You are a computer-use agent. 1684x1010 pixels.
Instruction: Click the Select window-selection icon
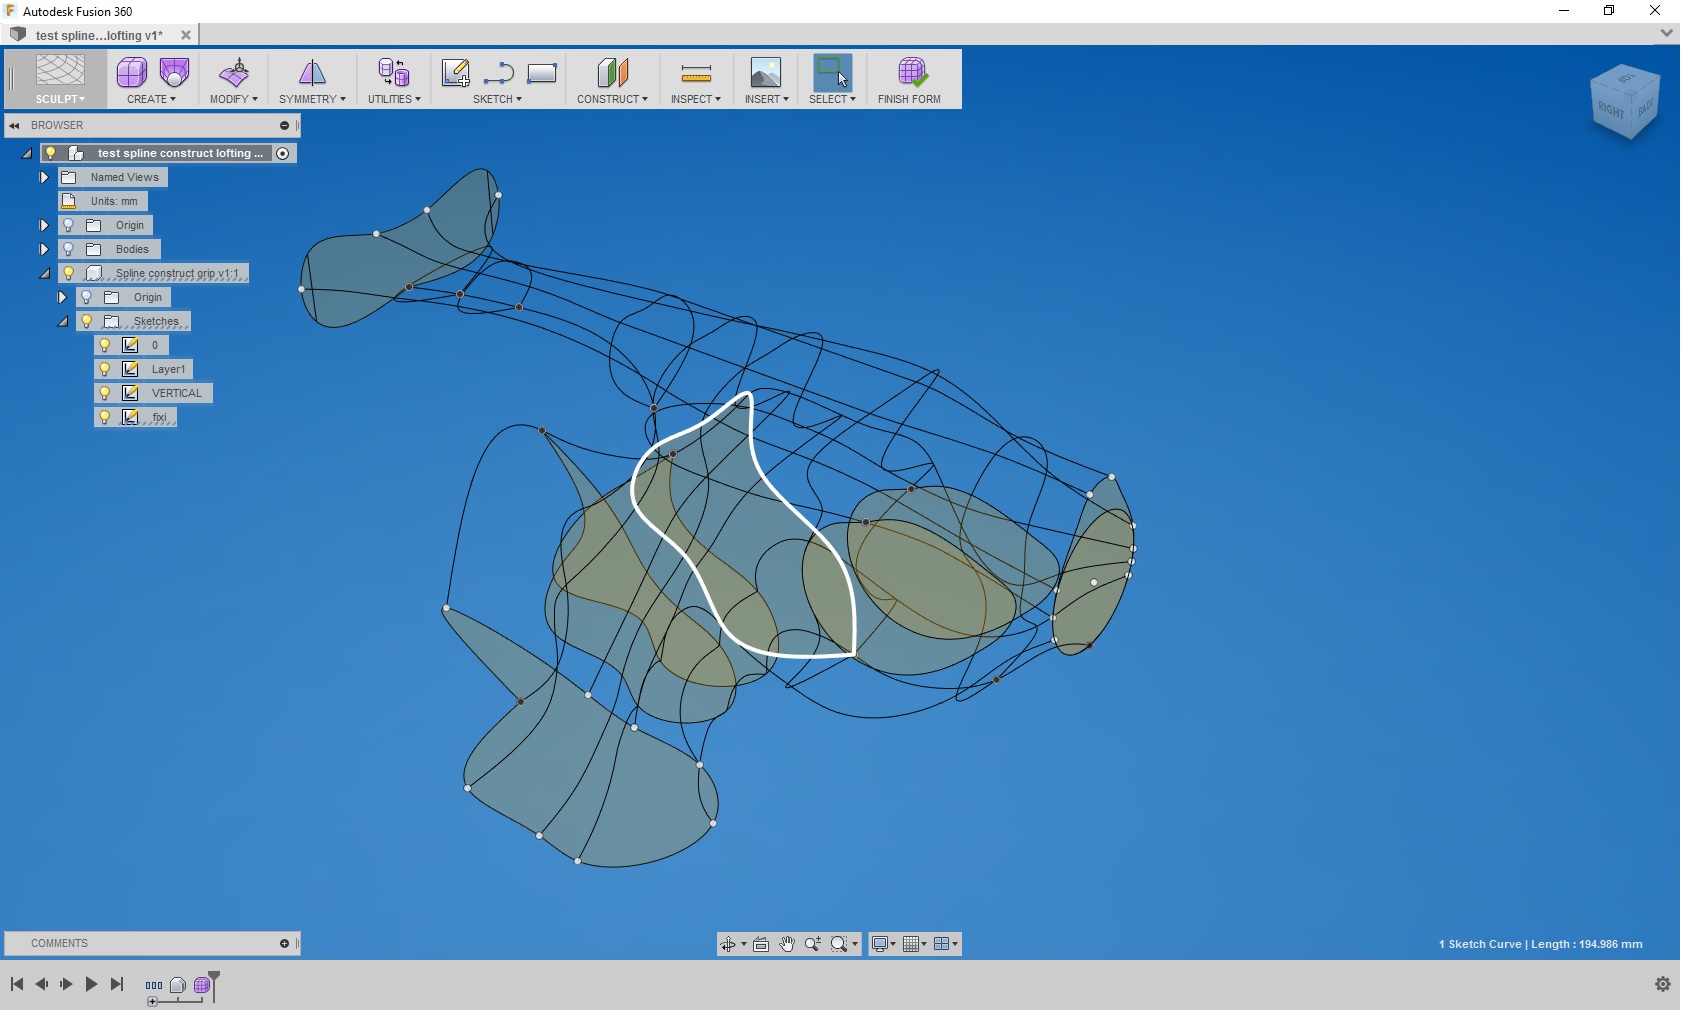[x=832, y=72]
